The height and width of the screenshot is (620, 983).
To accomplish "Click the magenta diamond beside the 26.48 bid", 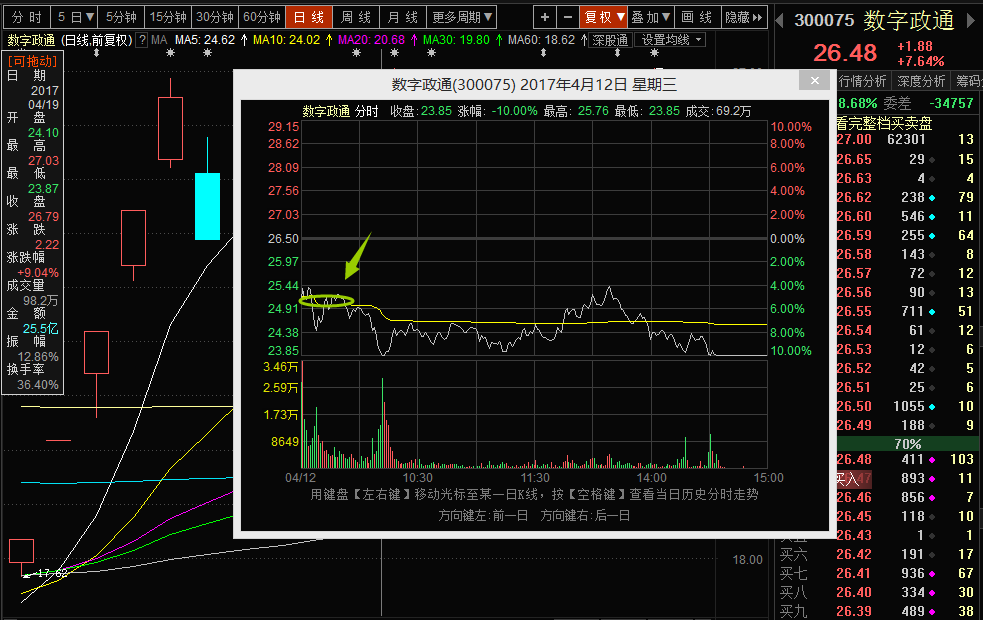I will coord(932,460).
